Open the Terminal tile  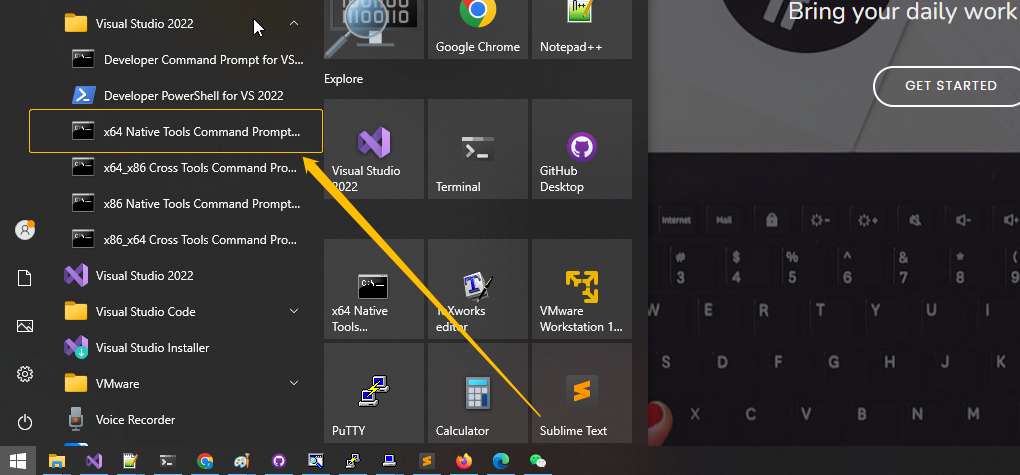[477, 149]
